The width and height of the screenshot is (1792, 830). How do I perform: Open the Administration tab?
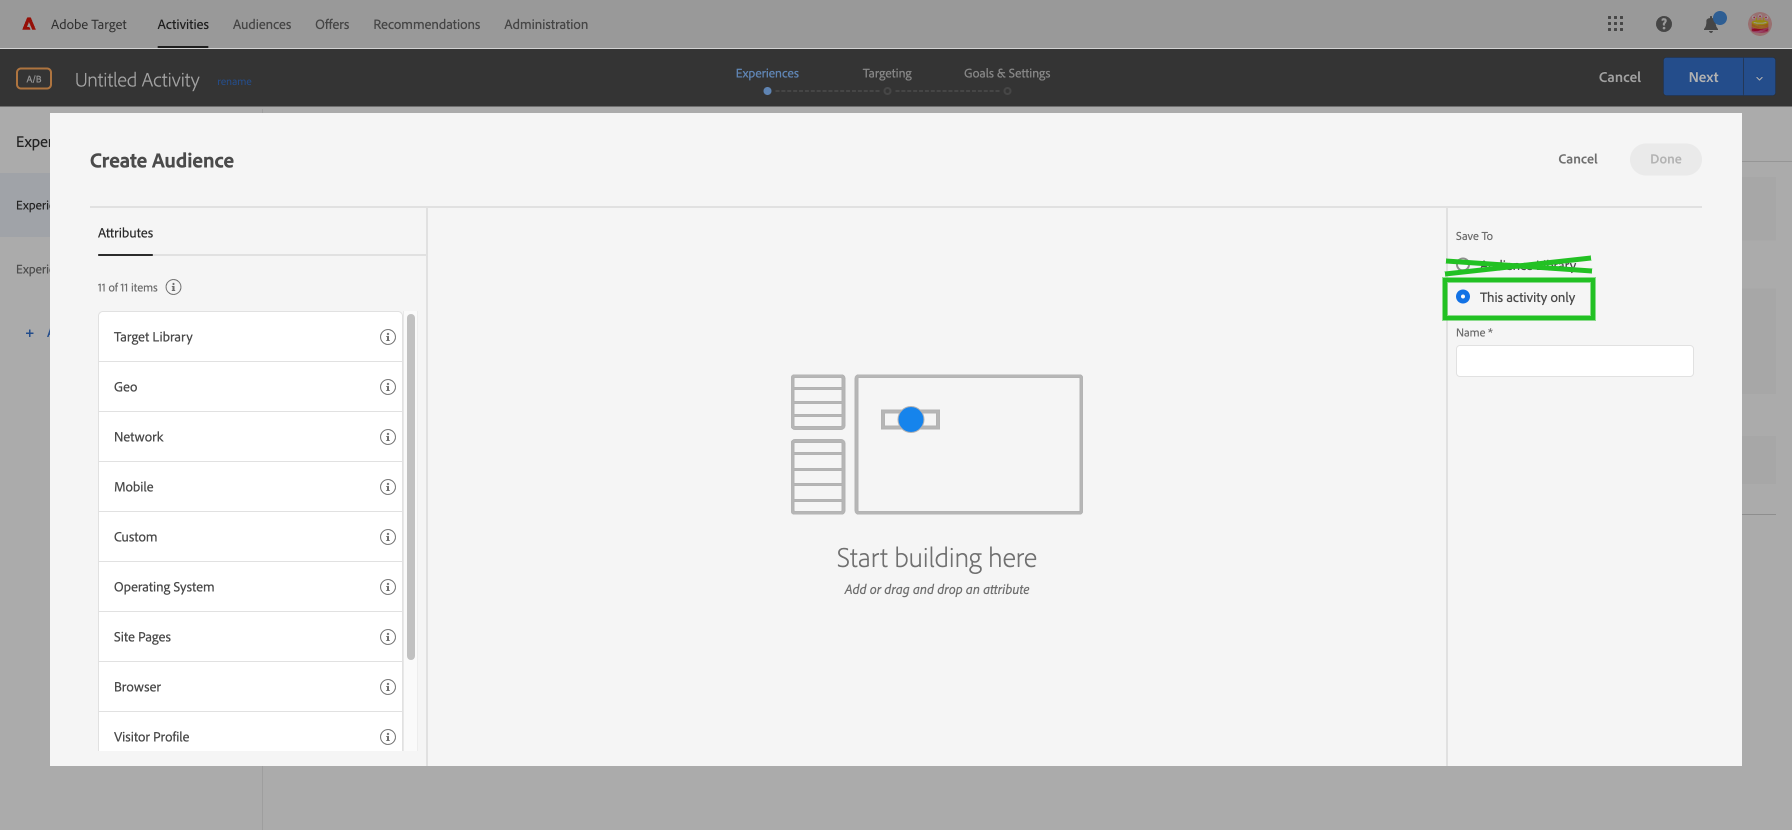pyautogui.click(x=546, y=24)
